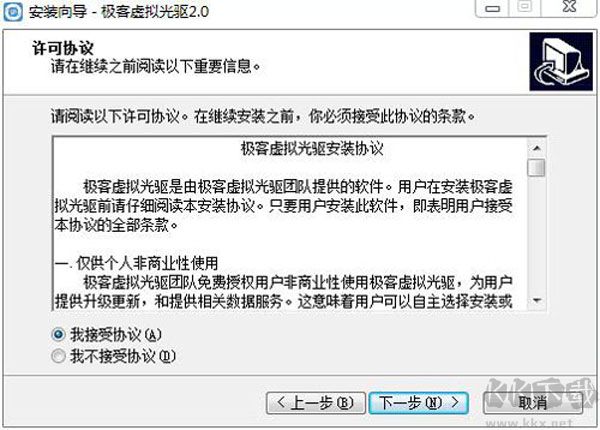Click the license scrollbar thumb
This screenshot has width=600, height=430.
coord(536,167)
